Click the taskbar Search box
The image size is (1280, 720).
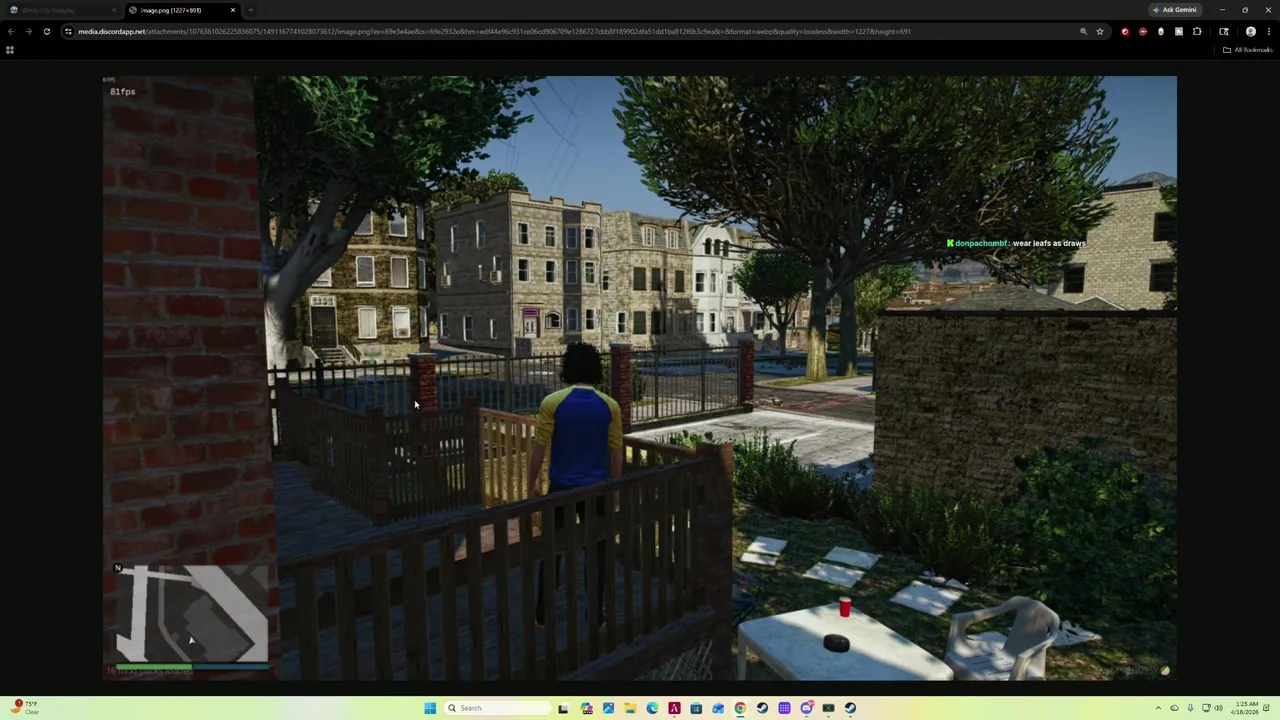(498, 708)
